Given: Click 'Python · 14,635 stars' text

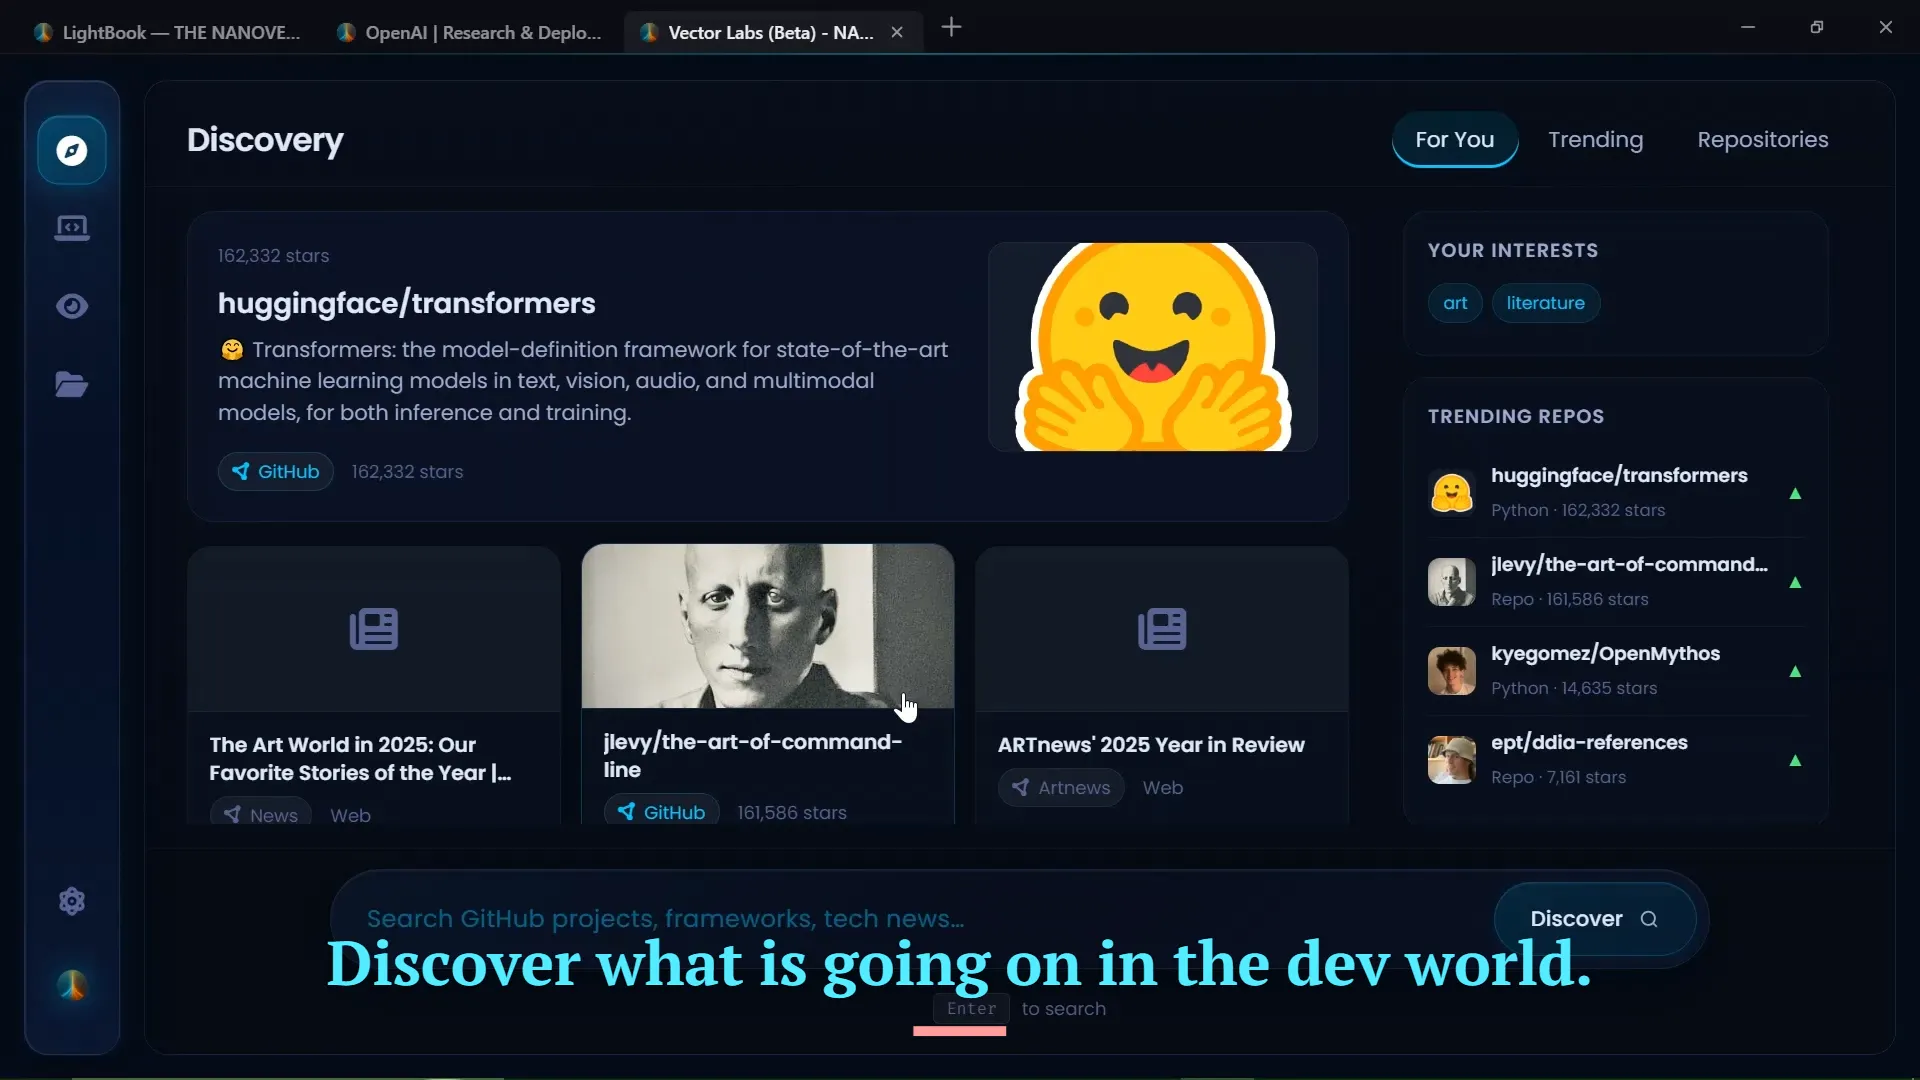Looking at the screenshot, I should pos(1574,688).
